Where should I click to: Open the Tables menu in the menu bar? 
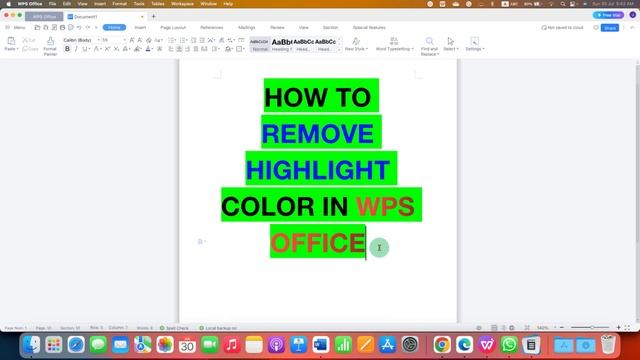pyautogui.click(x=158, y=4)
